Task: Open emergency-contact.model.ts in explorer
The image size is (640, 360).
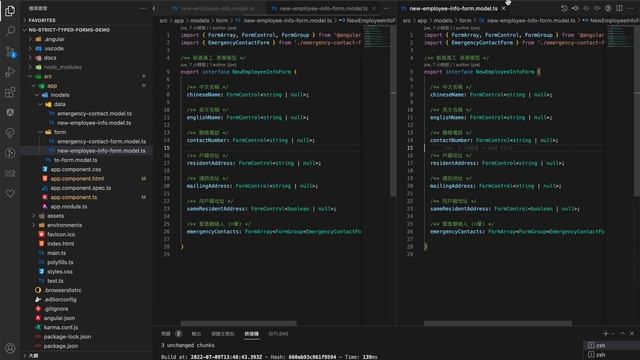Action: [94, 113]
